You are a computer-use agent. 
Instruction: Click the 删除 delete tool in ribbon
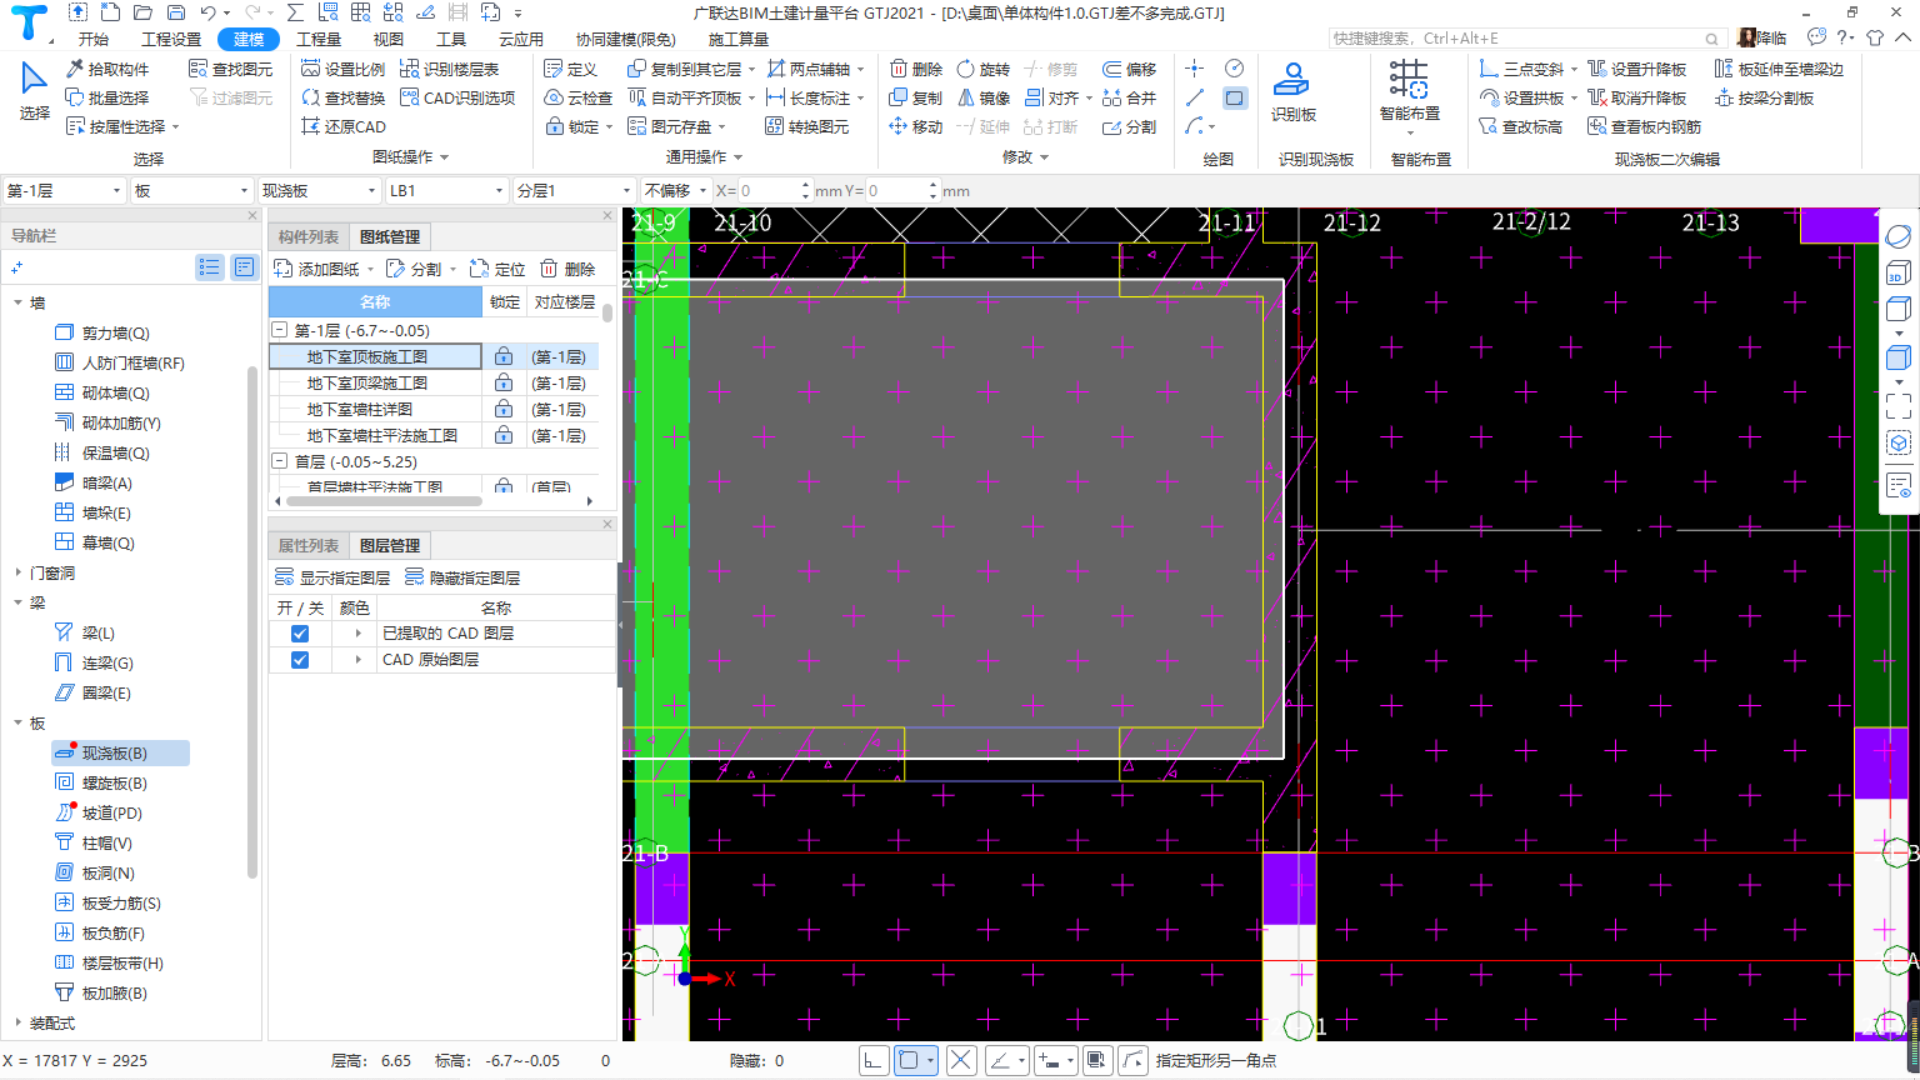click(x=916, y=69)
